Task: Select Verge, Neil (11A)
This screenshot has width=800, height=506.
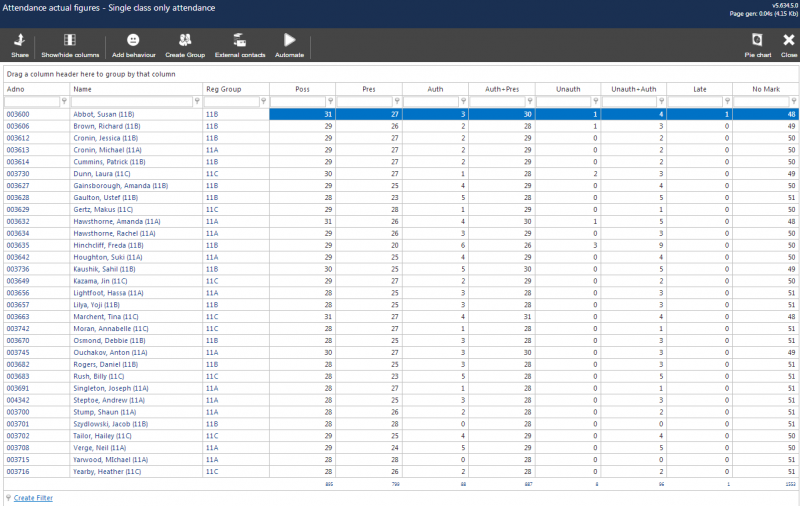Action: click(99, 448)
